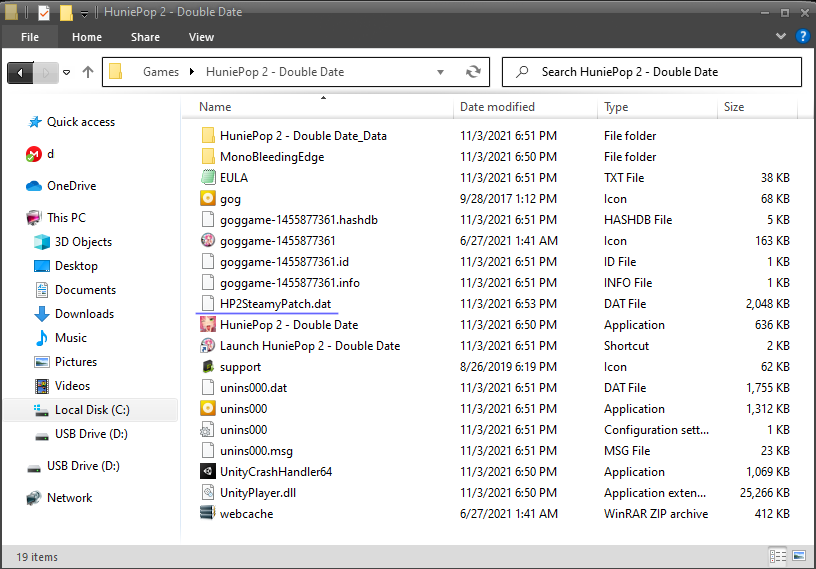Viewport: 816px width, 569px height.
Task: Open recent locations dropdown
Action: [x=67, y=72]
